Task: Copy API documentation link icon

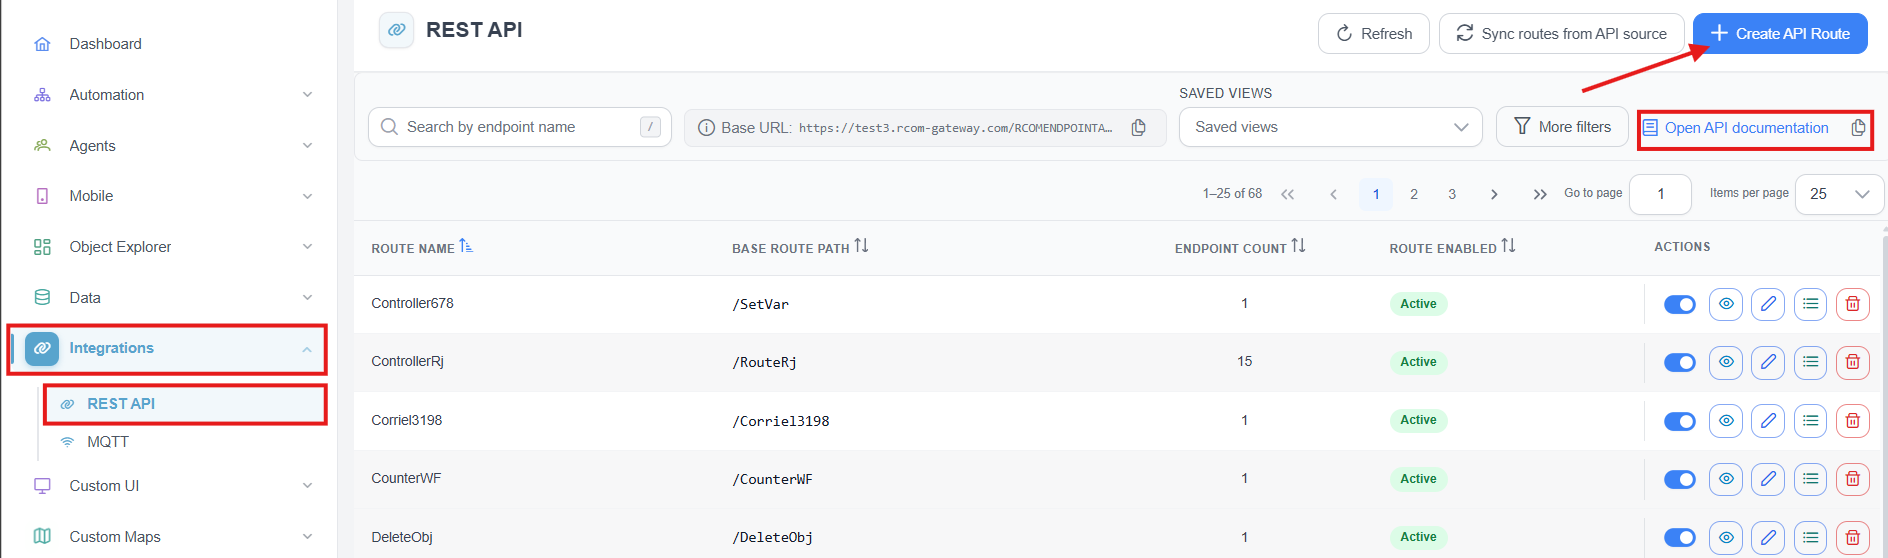Action: [1858, 128]
